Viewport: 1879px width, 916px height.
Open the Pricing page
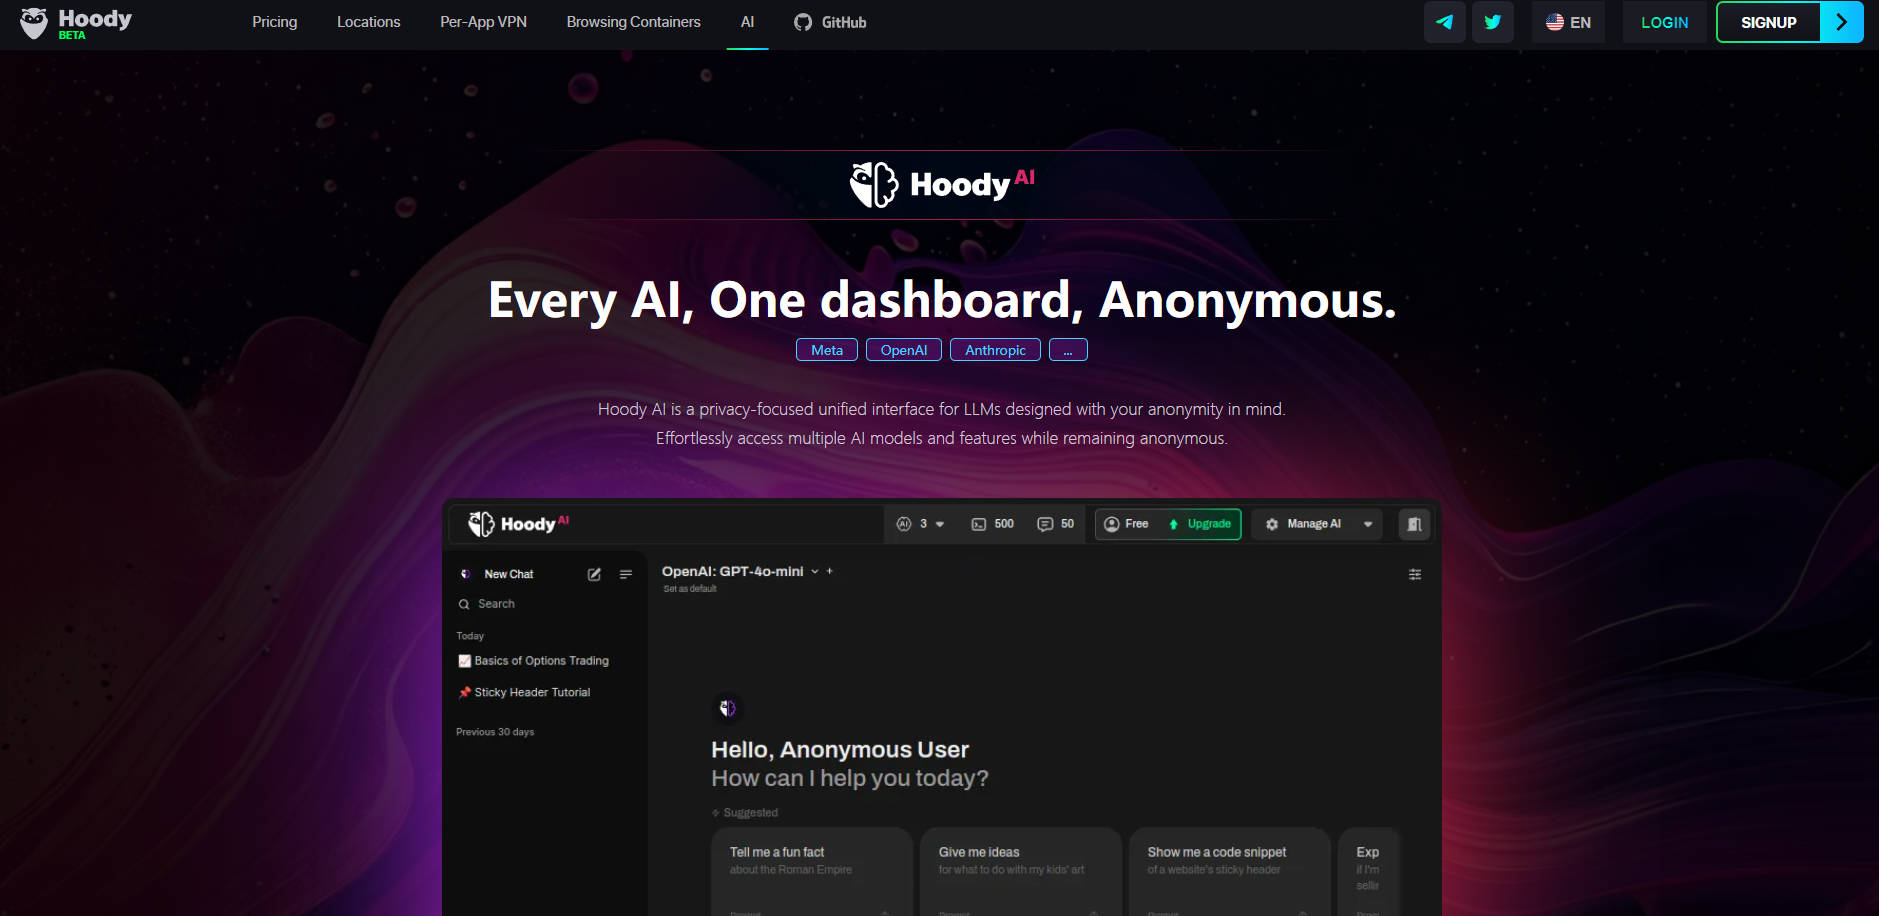pyautogui.click(x=274, y=22)
